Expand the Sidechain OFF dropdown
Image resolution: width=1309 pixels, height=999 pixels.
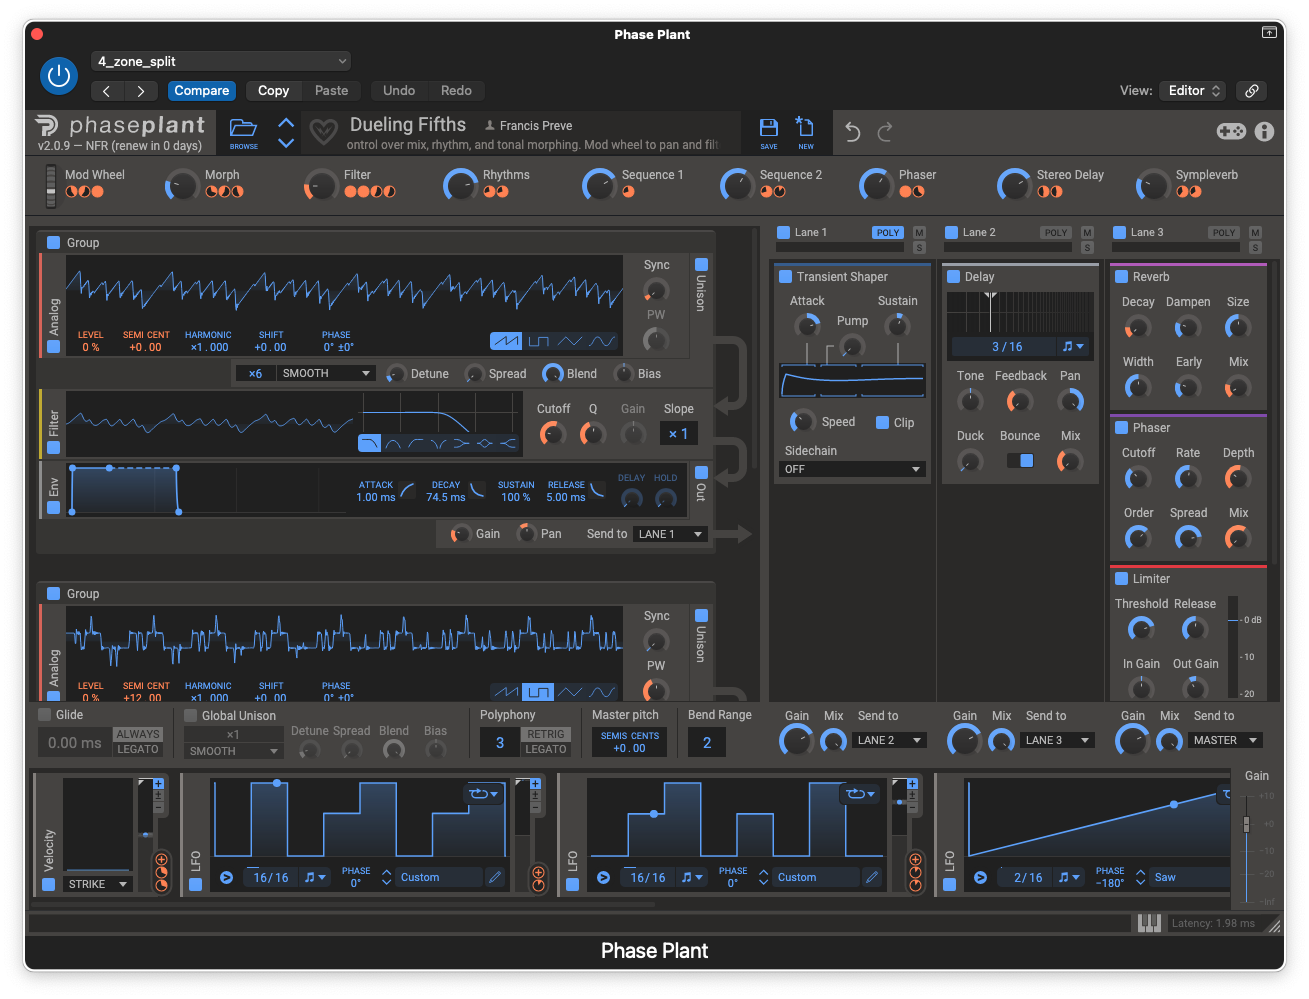click(852, 469)
